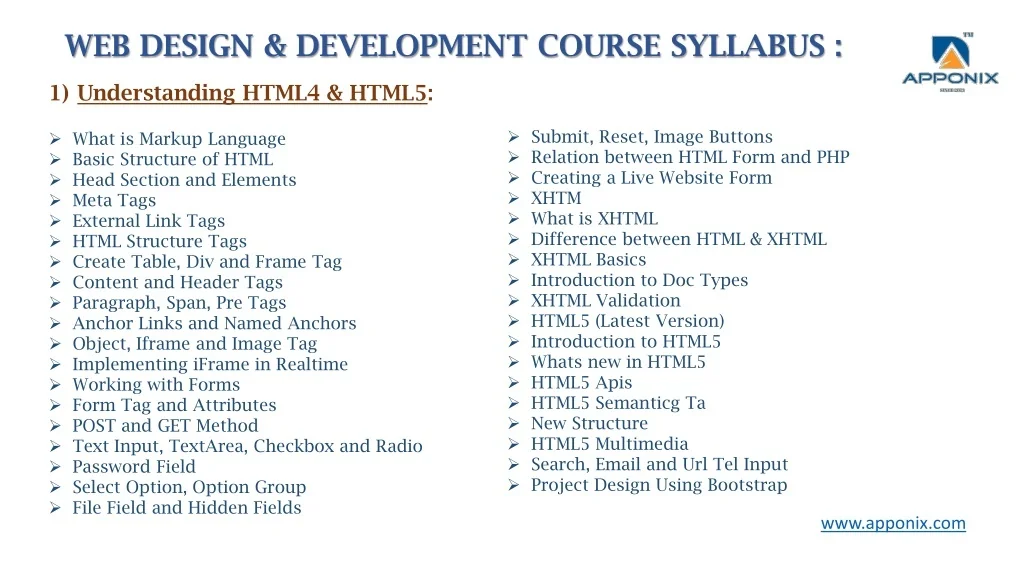Click the arrow bullet next to XHTML Basics

click(x=512, y=260)
